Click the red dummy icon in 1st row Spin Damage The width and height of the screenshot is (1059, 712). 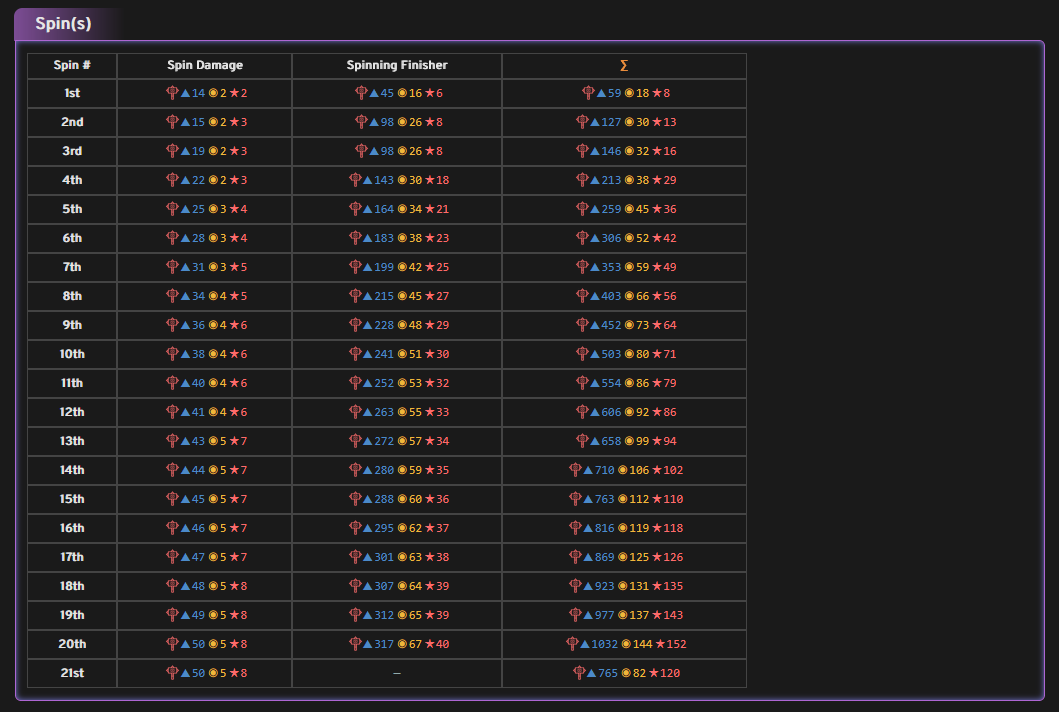[x=172, y=93]
